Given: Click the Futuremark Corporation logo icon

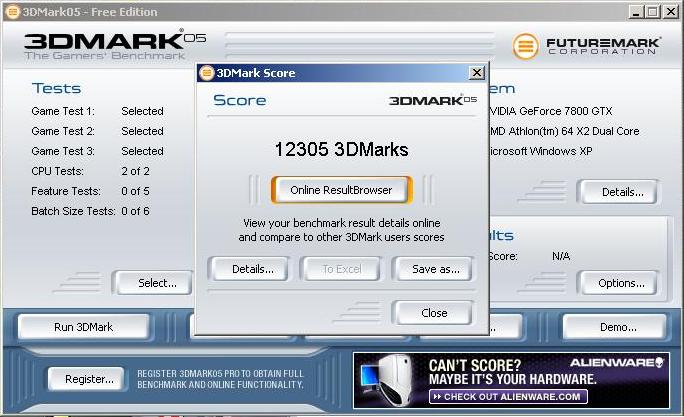Looking at the screenshot, I should click(525, 46).
